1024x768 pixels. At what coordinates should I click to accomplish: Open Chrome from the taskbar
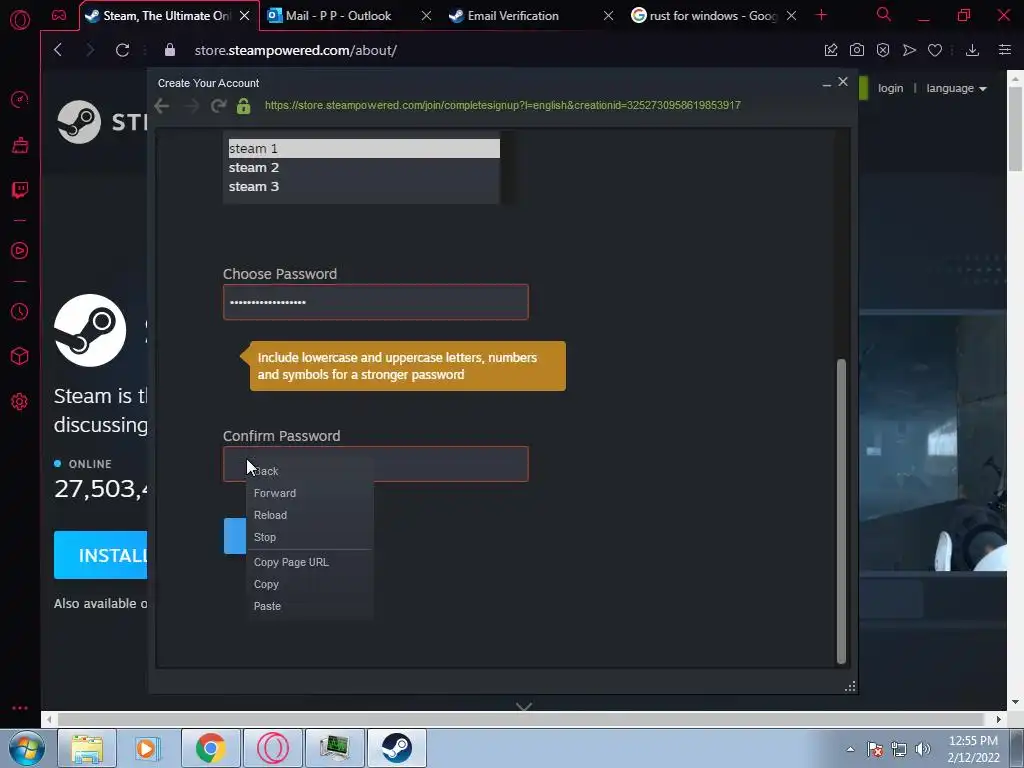click(x=210, y=748)
